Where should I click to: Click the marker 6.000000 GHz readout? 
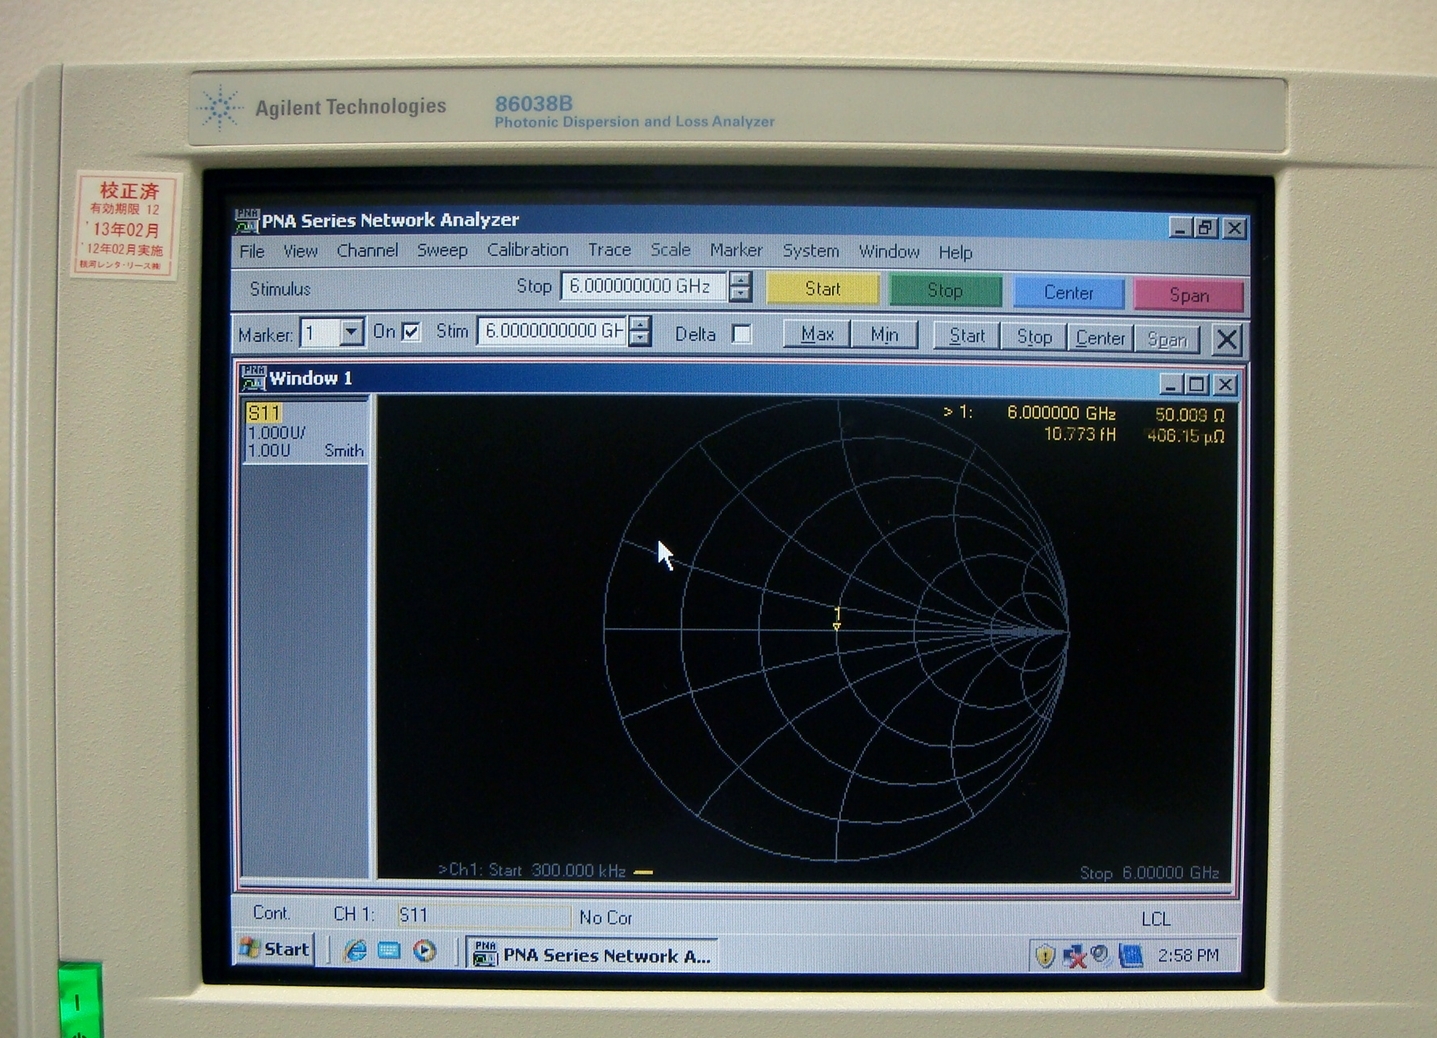click(1061, 413)
